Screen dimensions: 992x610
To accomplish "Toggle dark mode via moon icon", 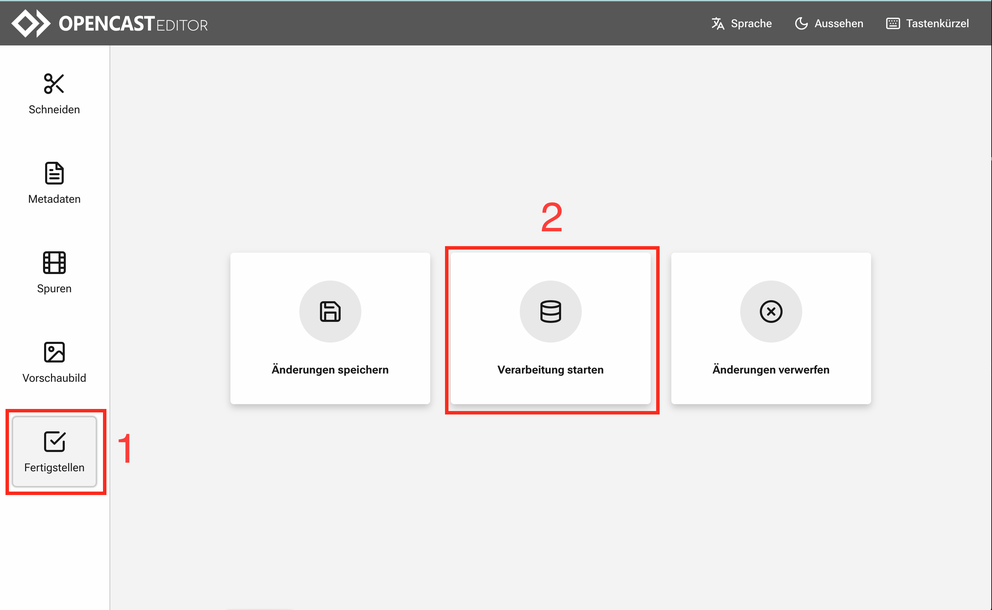I will tap(801, 23).
